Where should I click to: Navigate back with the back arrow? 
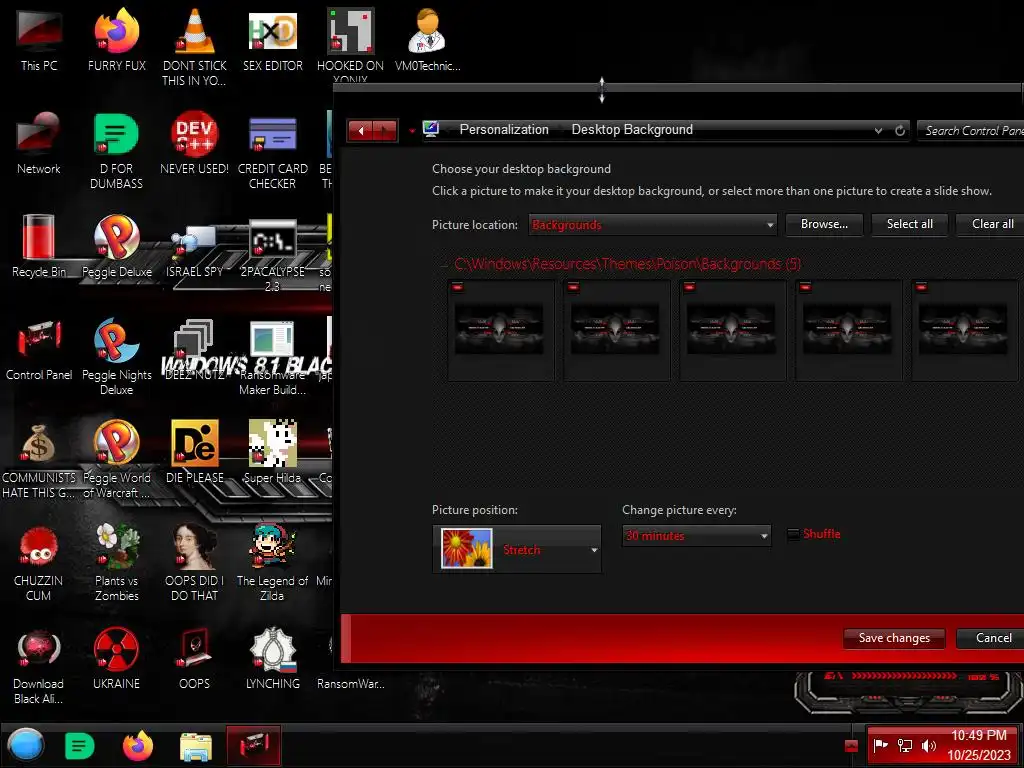click(360, 131)
